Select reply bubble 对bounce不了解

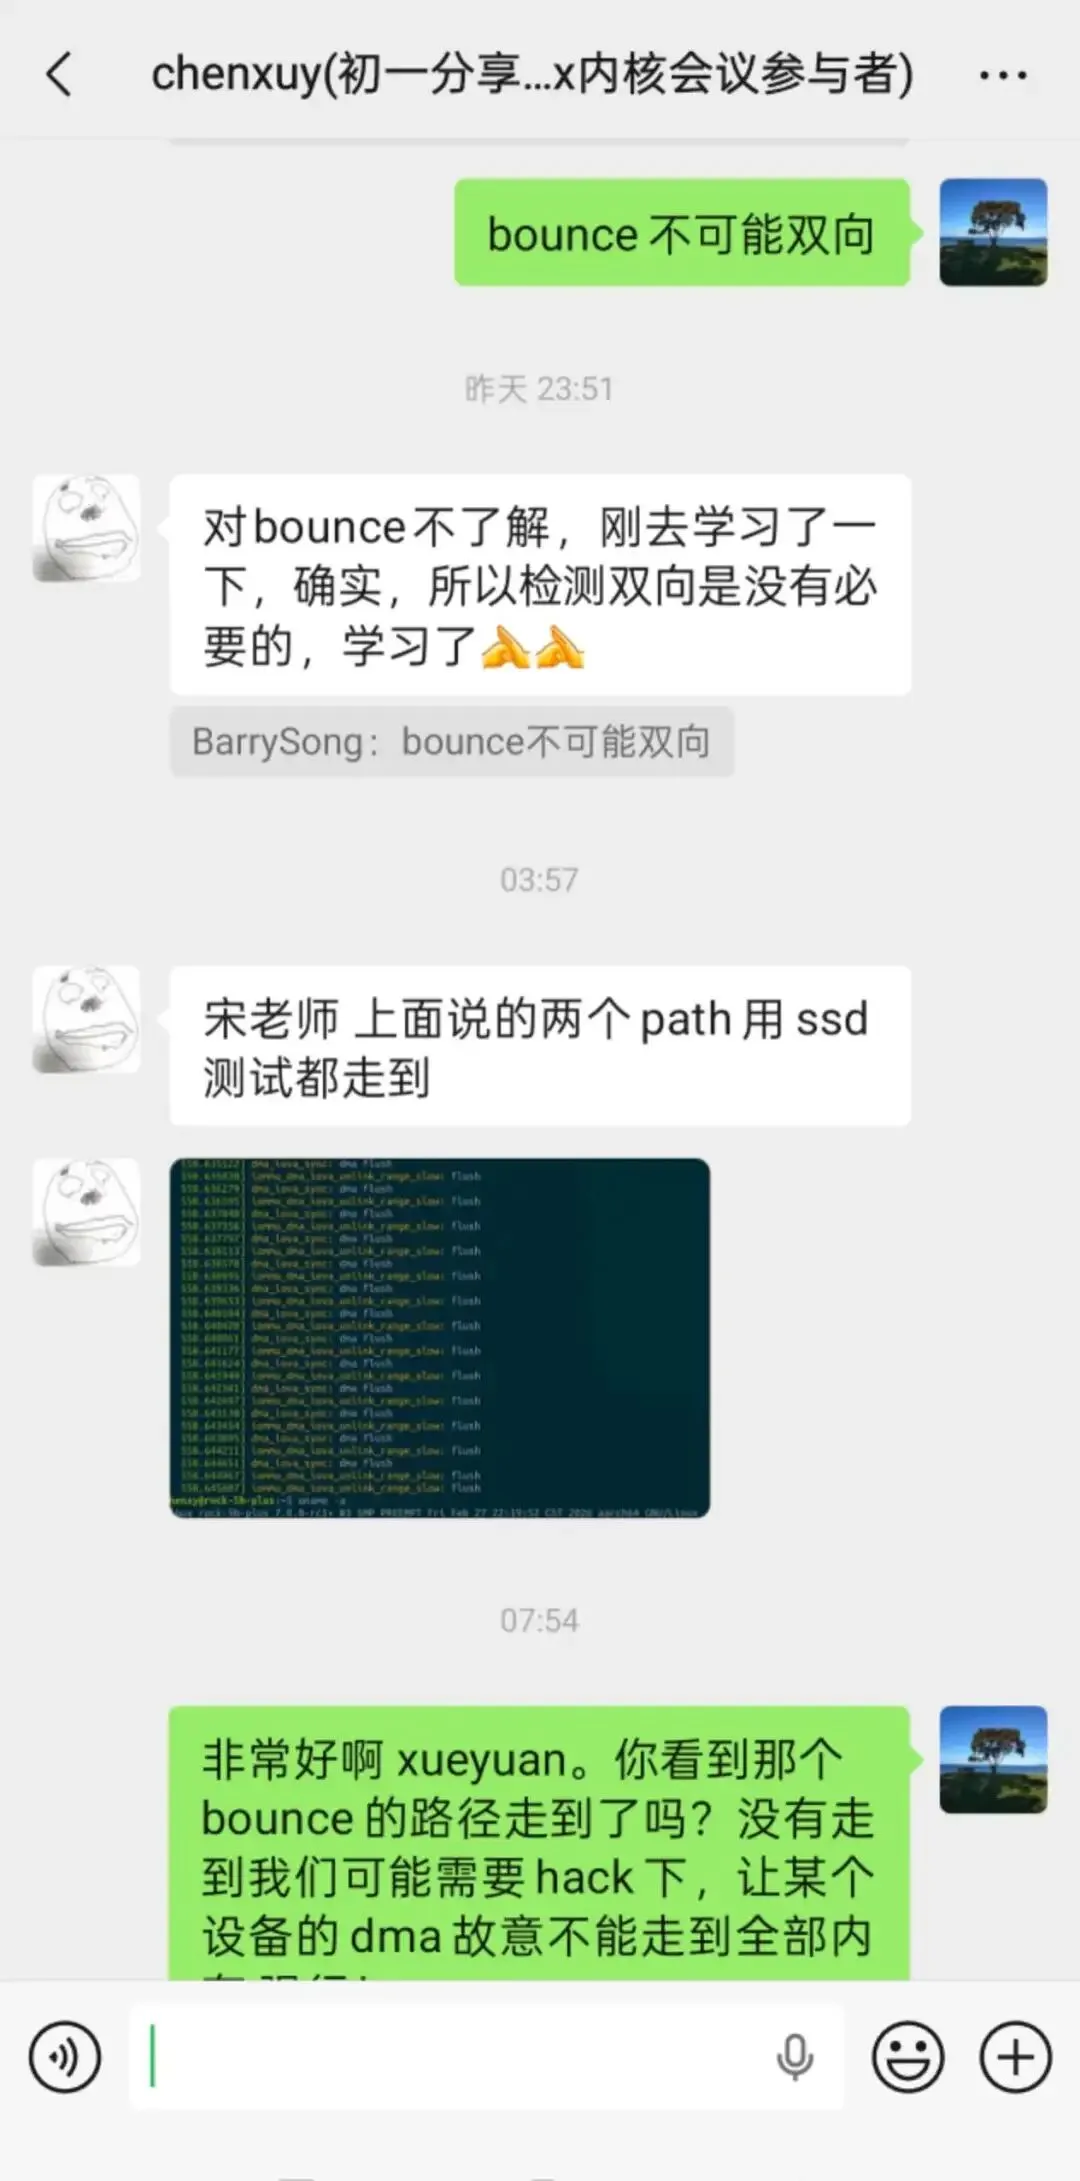click(540, 585)
